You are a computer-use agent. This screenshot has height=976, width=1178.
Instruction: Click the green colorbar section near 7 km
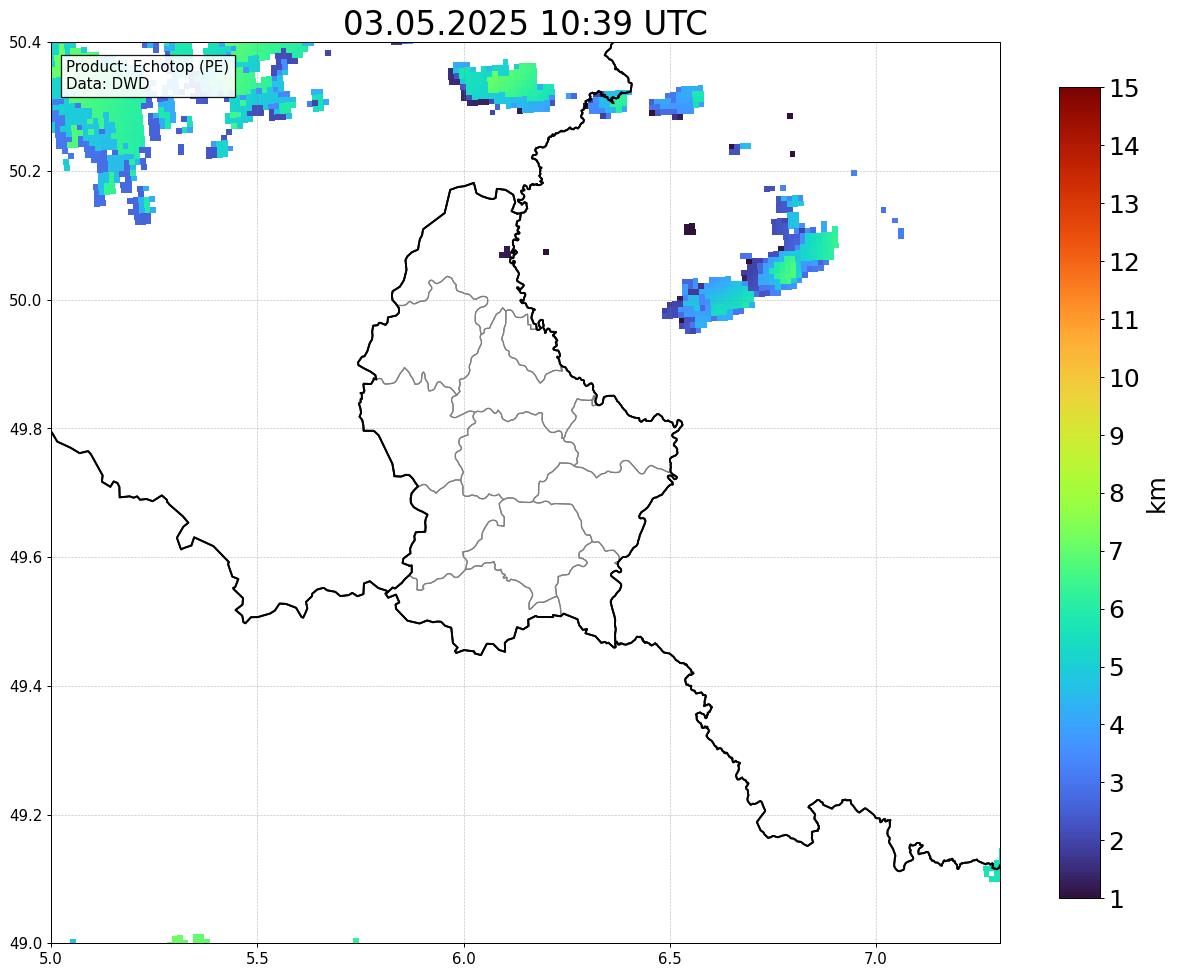[1080, 551]
